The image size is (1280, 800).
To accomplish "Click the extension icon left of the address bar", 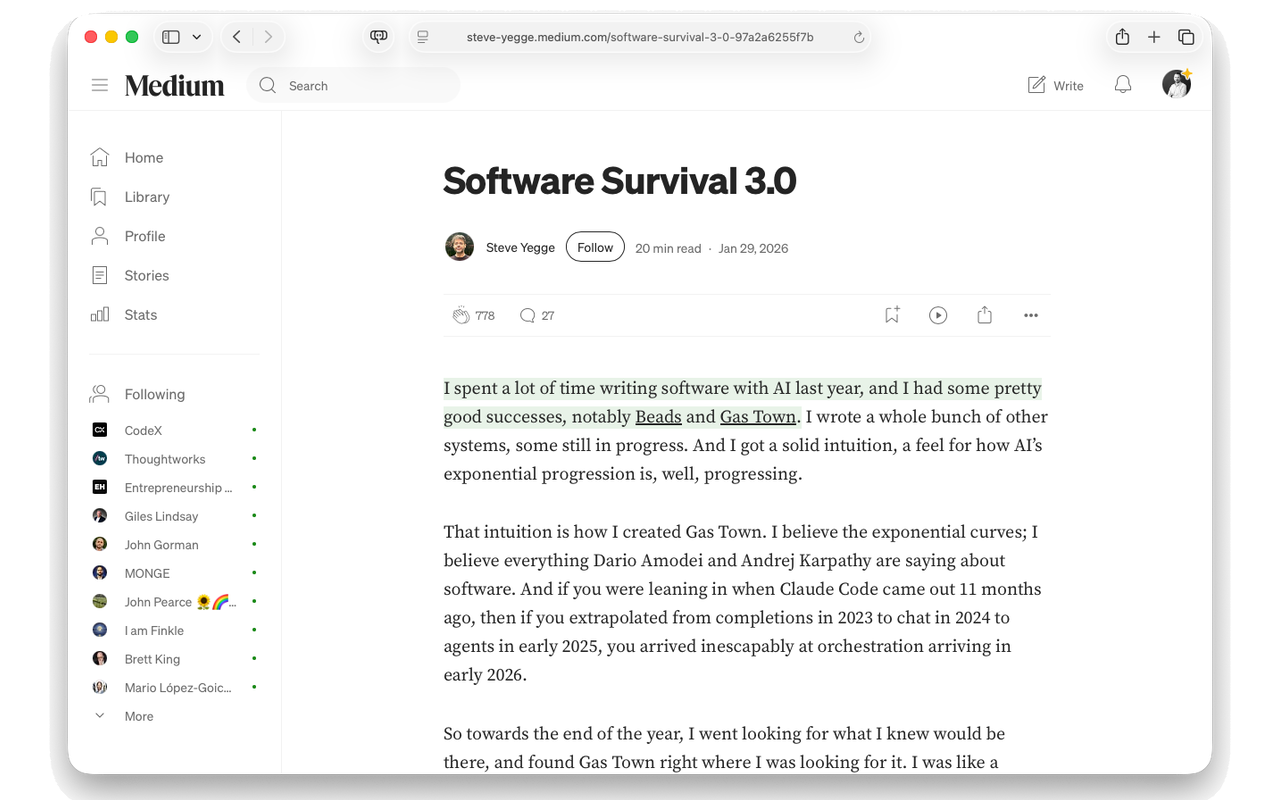I will tap(378, 37).
